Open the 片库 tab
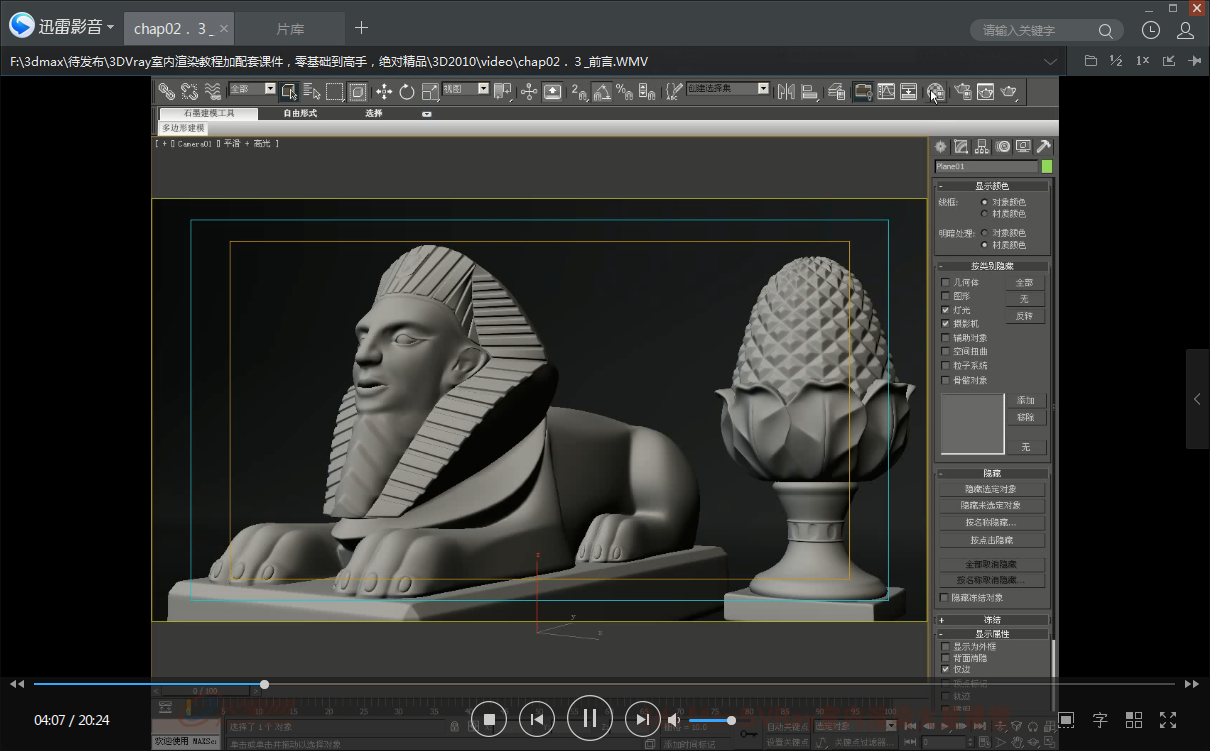Viewport: 1210px width, 751px height. [x=290, y=28]
